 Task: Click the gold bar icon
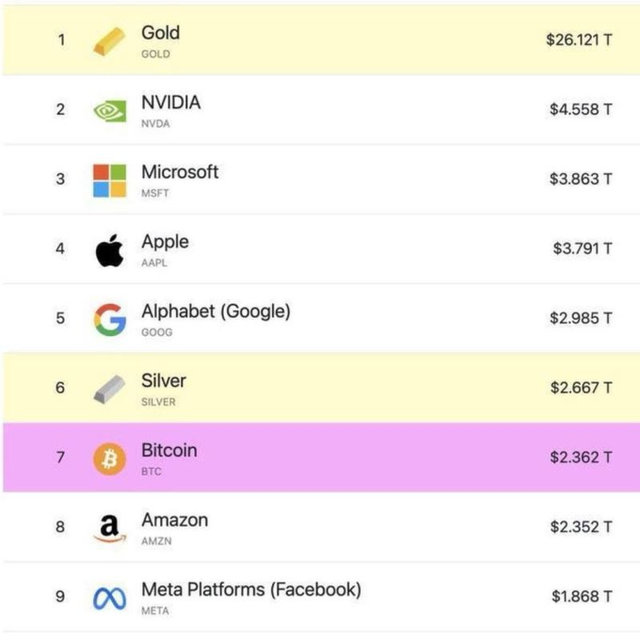pos(110,41)
